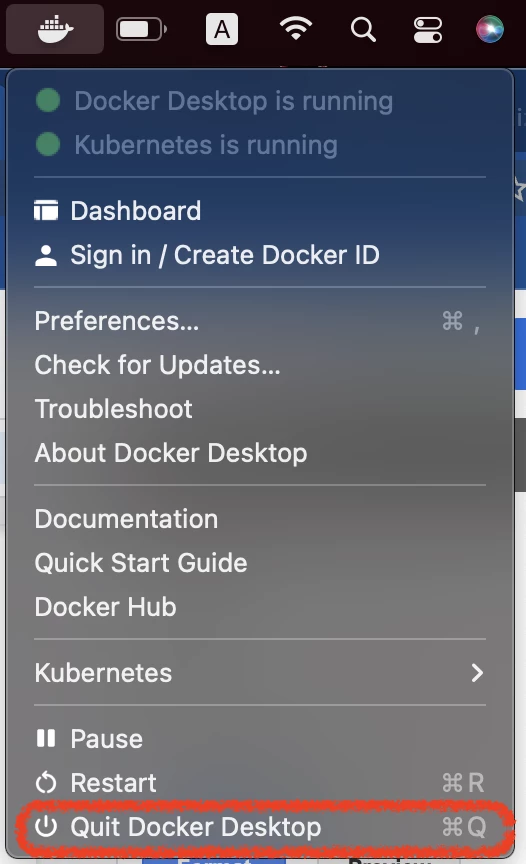Open the Docker Dashboard
Viewport: 526px width, 864px height.
click(x=260, y=210)
